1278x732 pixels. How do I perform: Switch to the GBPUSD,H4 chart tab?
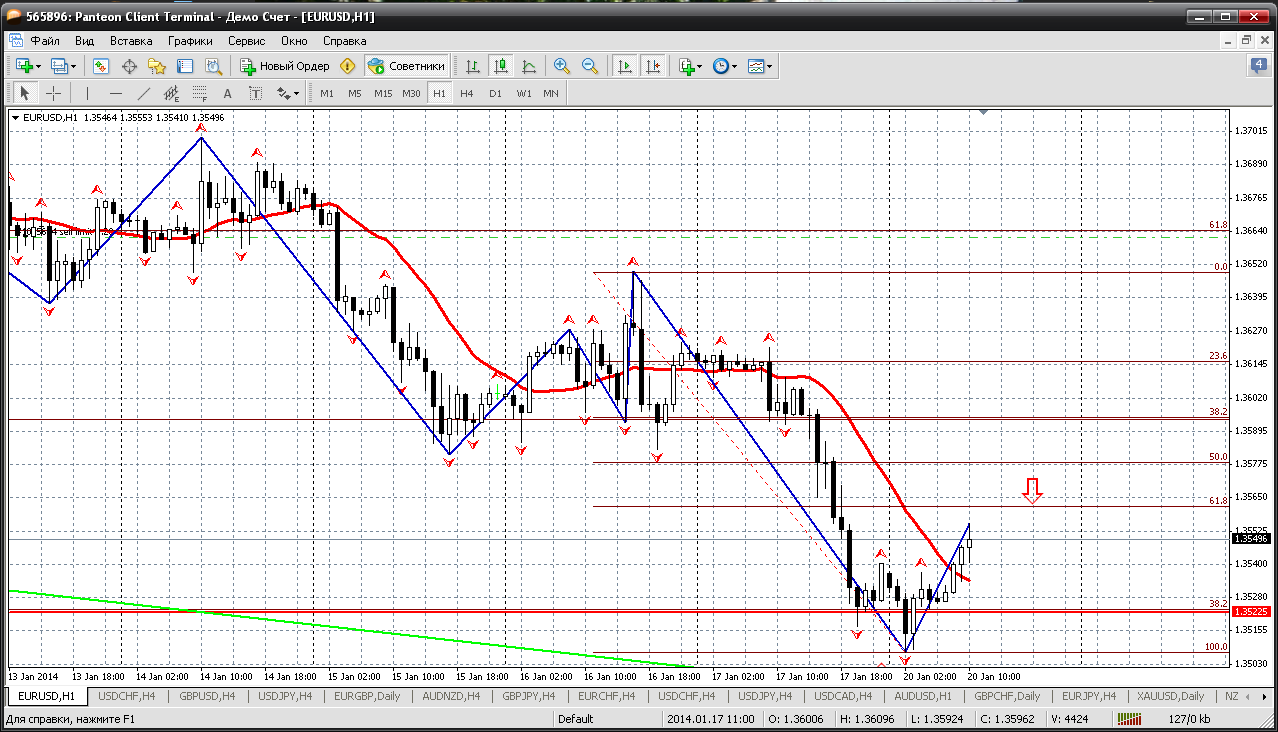pyautogui.click(x=208, y=696)
